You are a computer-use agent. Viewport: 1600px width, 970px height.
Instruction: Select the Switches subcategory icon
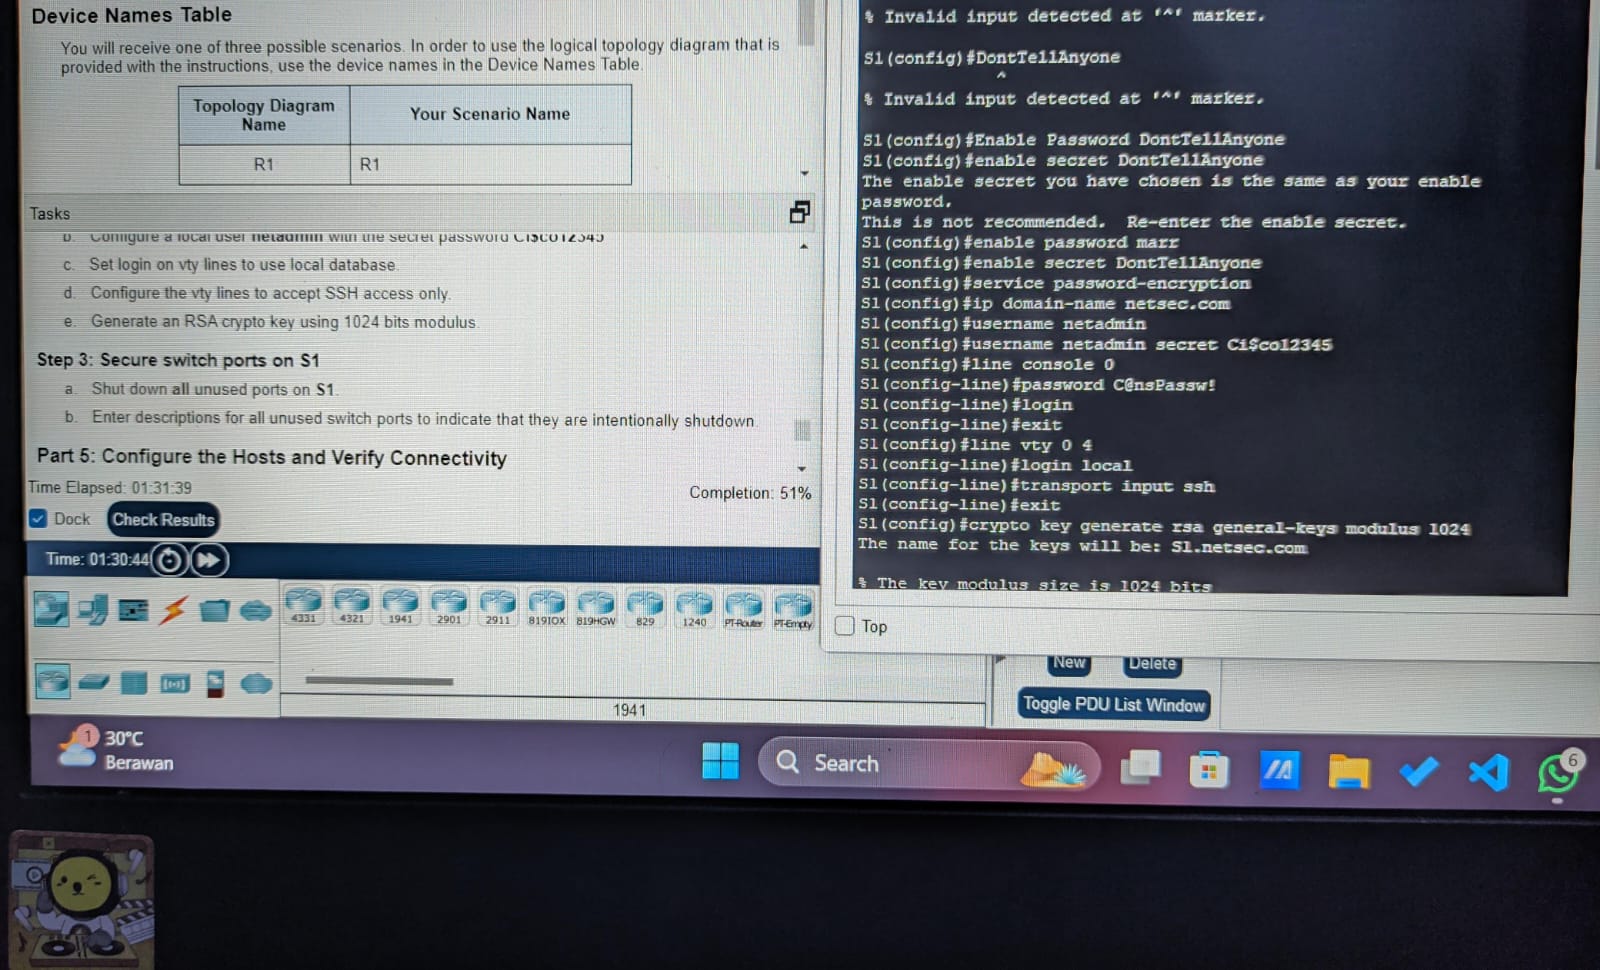point(93,683)
